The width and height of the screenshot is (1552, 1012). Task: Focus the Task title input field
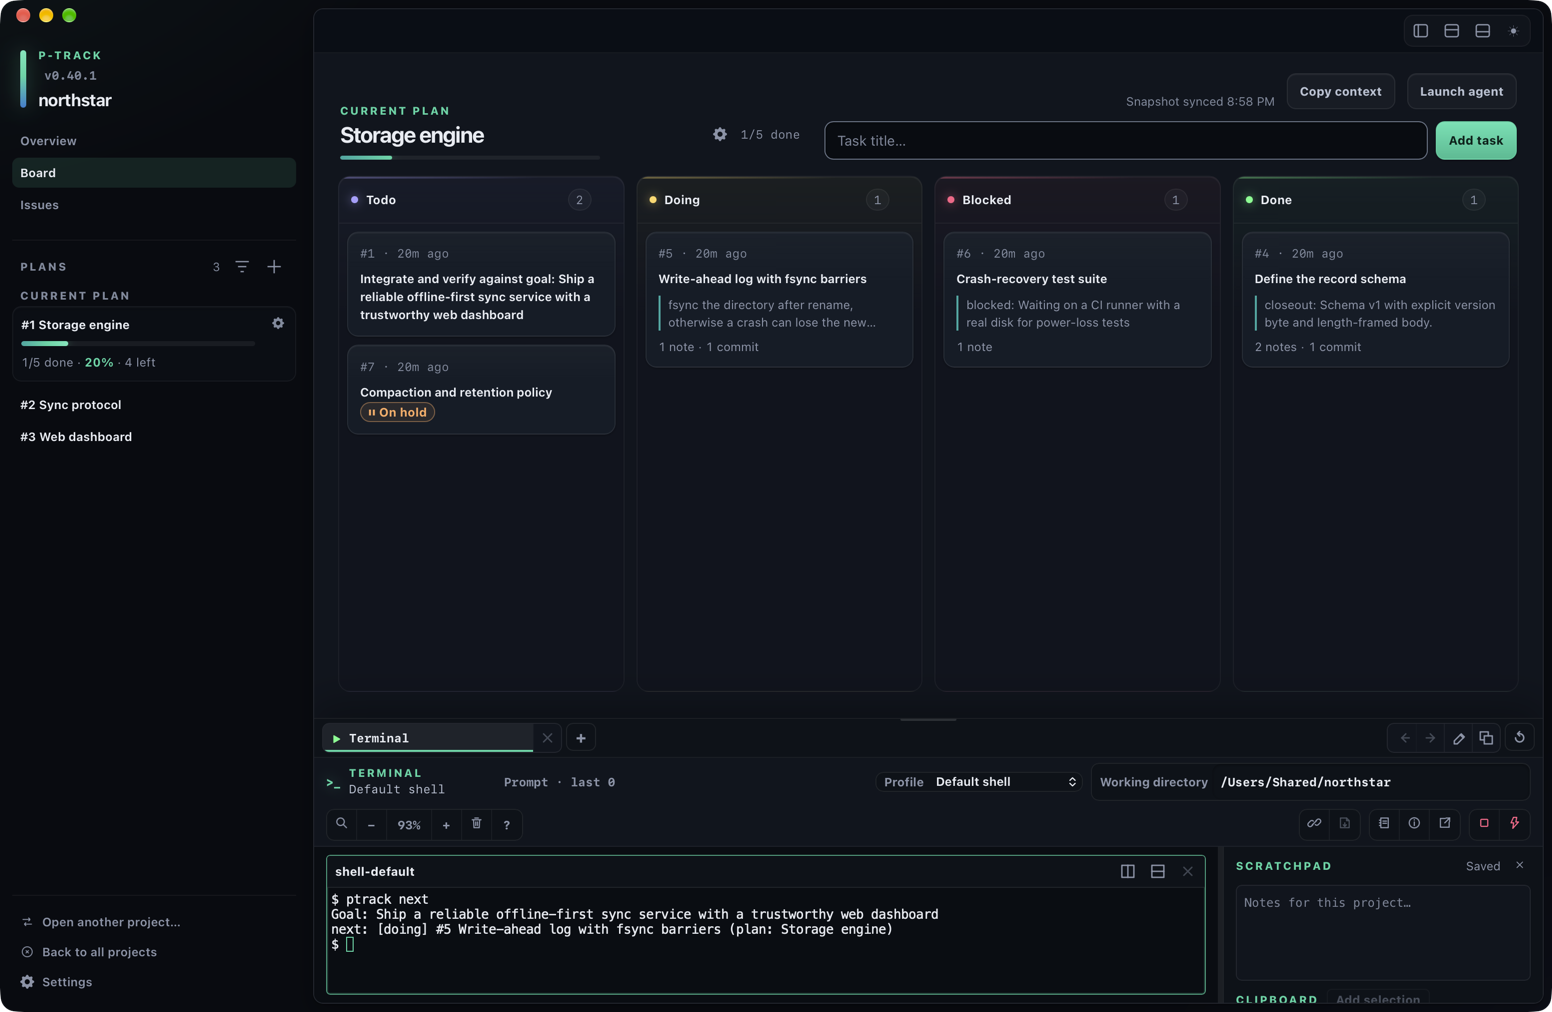coord(1125,140)
